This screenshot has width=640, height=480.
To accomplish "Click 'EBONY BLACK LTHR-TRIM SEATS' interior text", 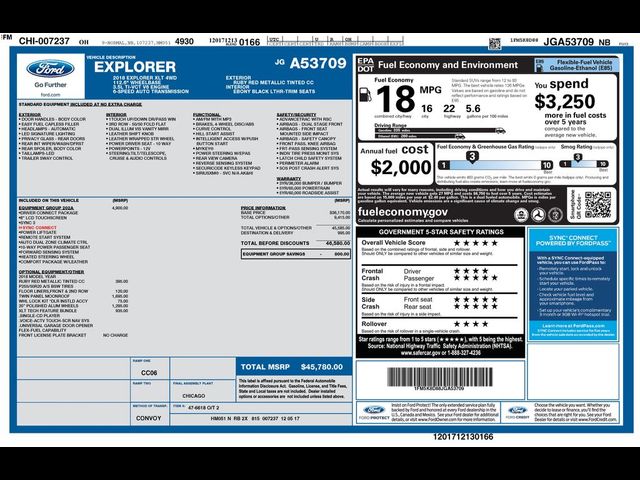I will point(274,91).
